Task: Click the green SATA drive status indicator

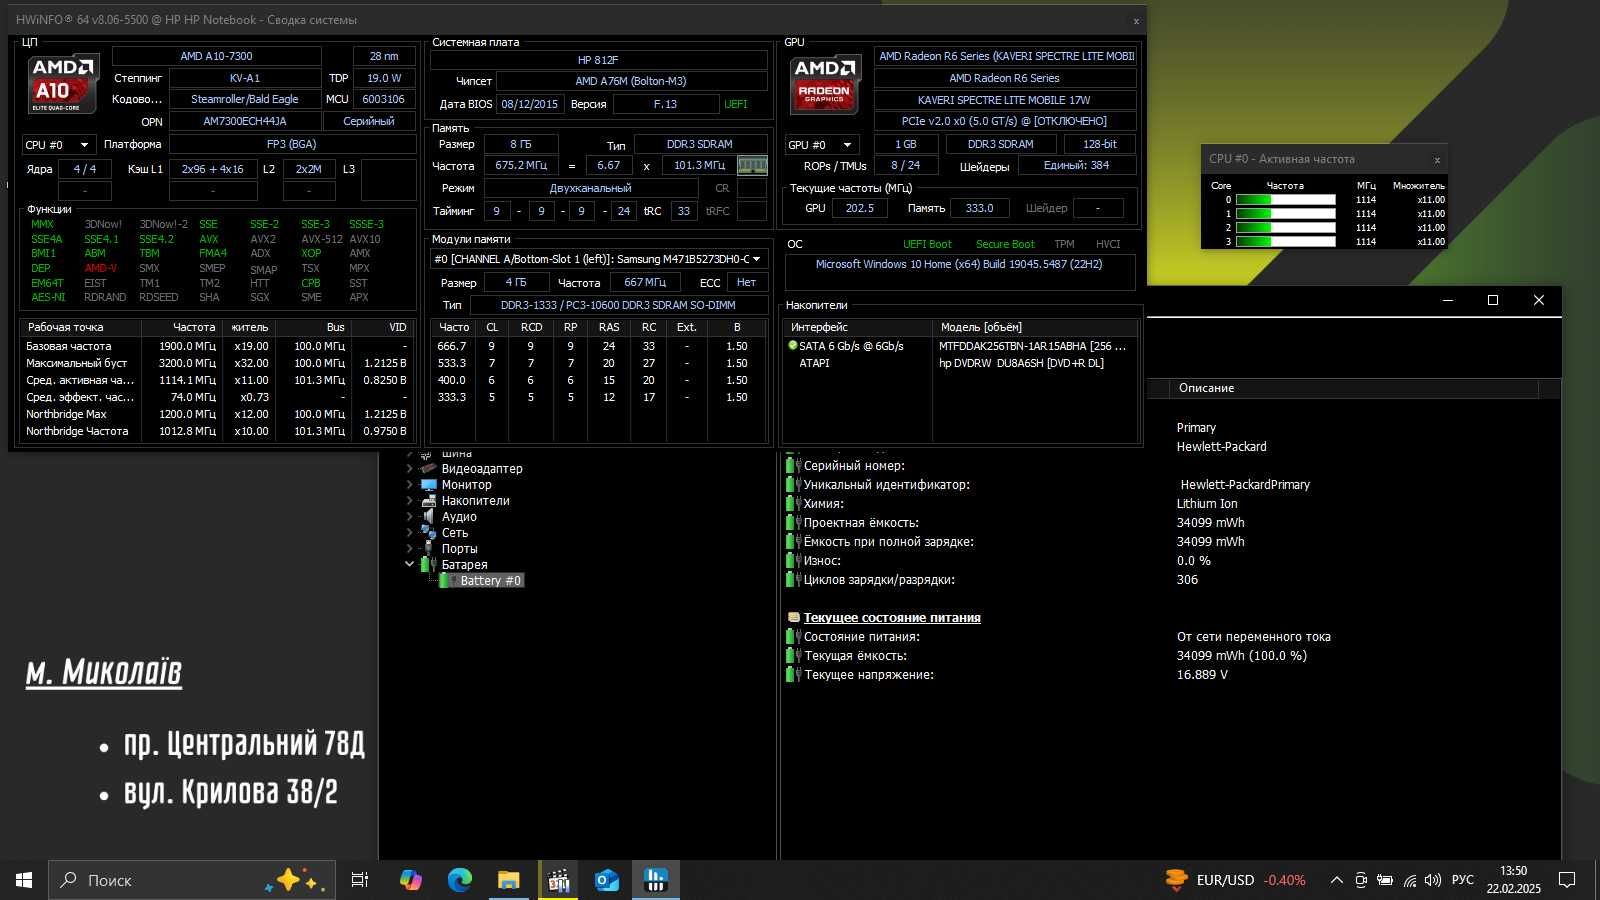Action: 793,346
